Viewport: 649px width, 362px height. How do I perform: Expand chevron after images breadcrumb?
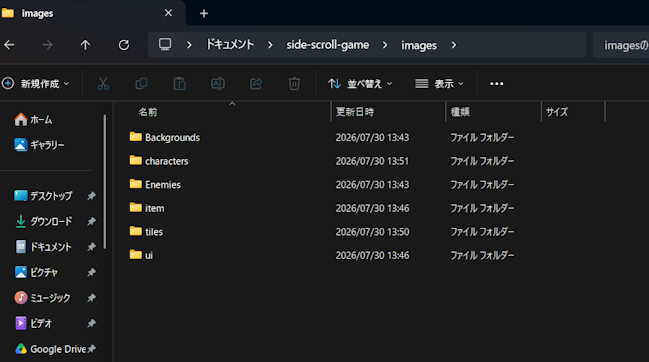coord(454,45)
